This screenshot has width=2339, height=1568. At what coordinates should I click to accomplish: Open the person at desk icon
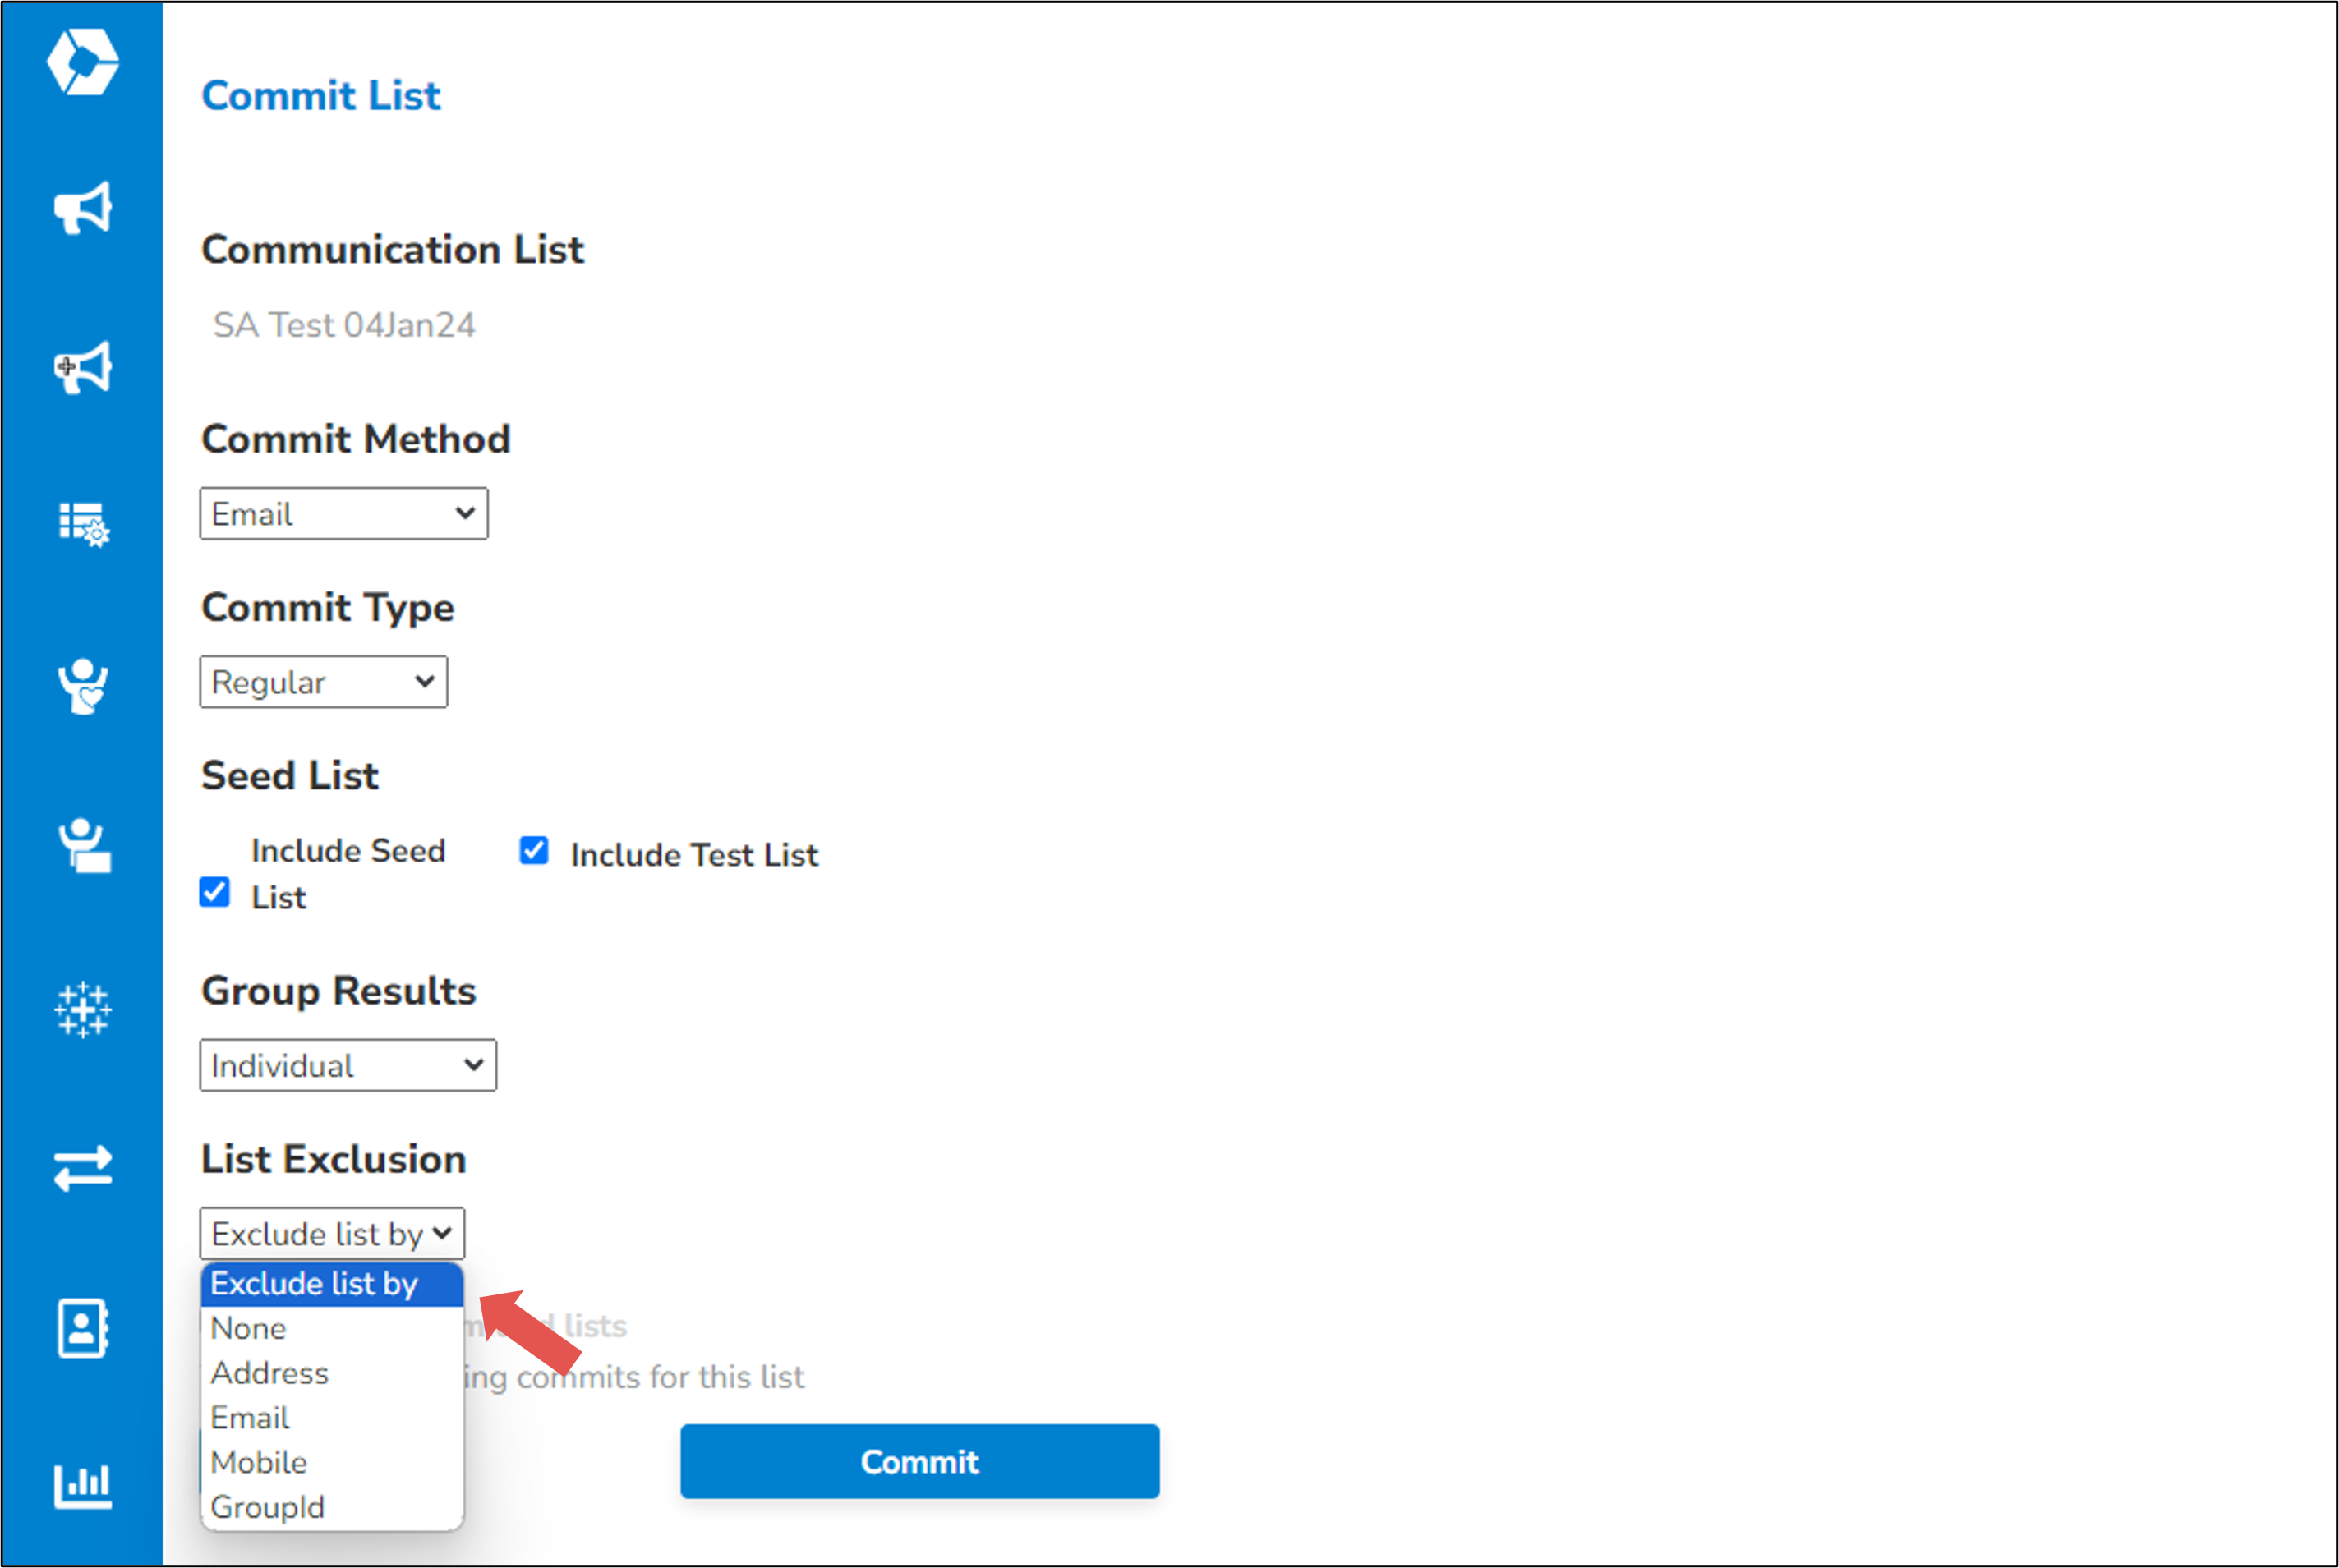pyautogui.click(x=84, y=846)
